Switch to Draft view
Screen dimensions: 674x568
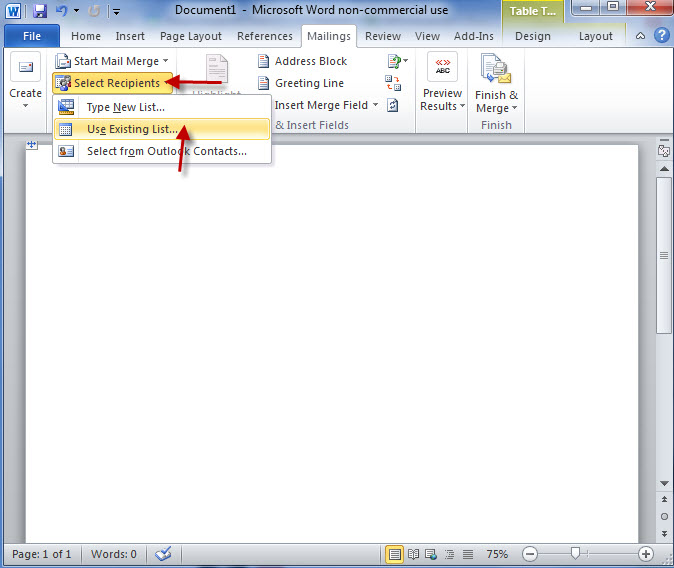pos(468,554)
